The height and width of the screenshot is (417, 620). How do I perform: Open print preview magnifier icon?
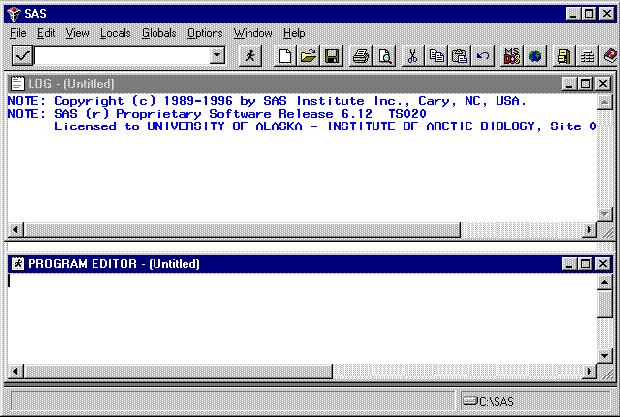(384, 56)
